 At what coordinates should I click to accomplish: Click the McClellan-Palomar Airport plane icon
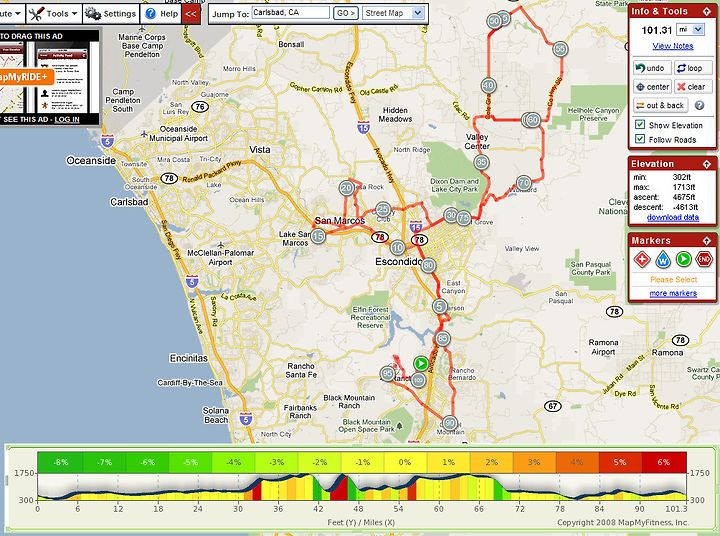point(221,245)
